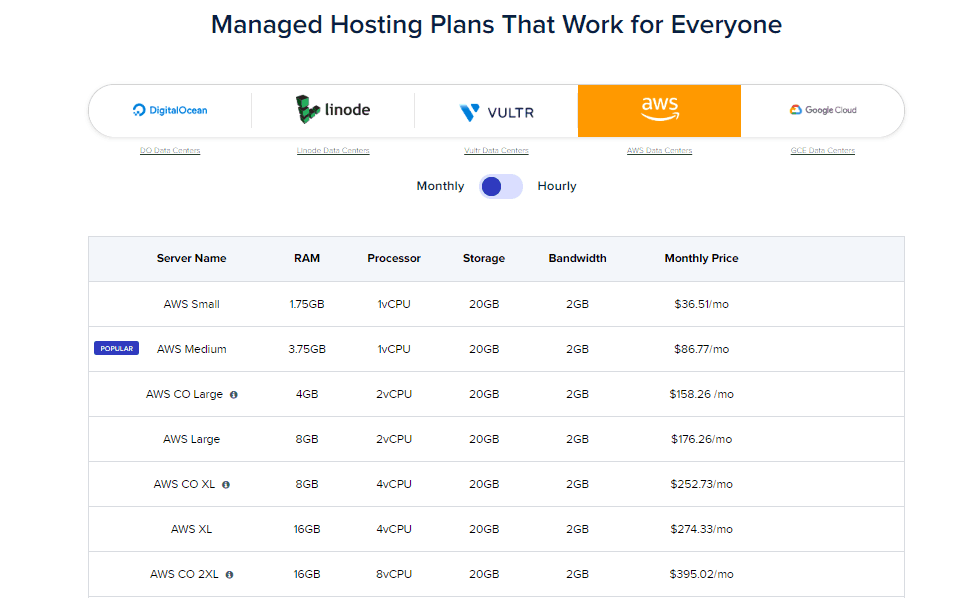
Task: Select the AWS Medium server name
Action: 191,349
